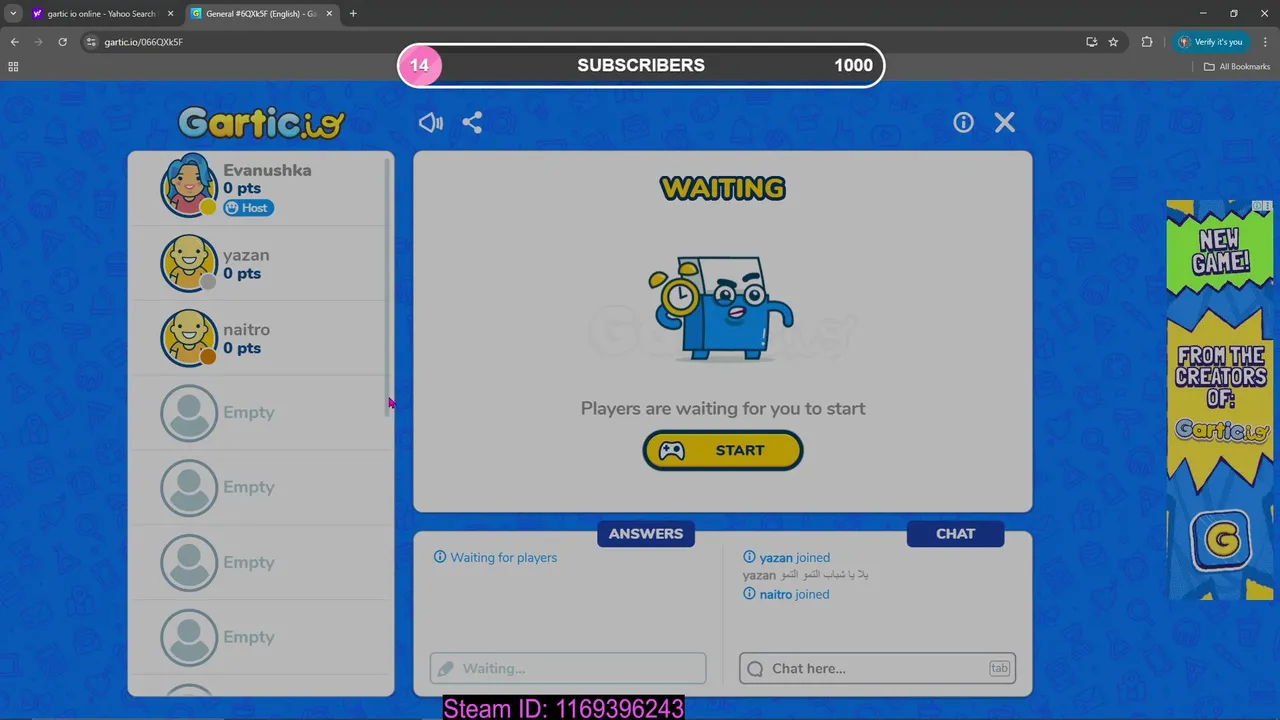Click the waiting clock mascot image
Viewport: 1280px width, 720px height.
click(x=721, y=306)
